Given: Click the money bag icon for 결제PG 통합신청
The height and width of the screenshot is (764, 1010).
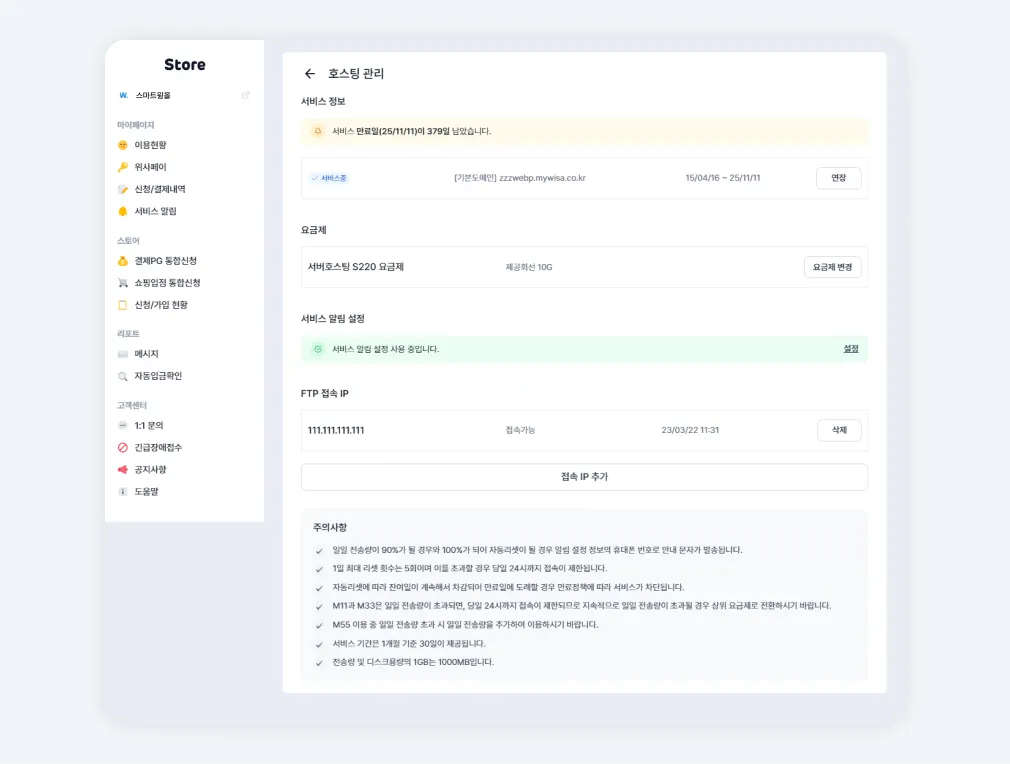Looking at the screenshot, I should [123, 261].
